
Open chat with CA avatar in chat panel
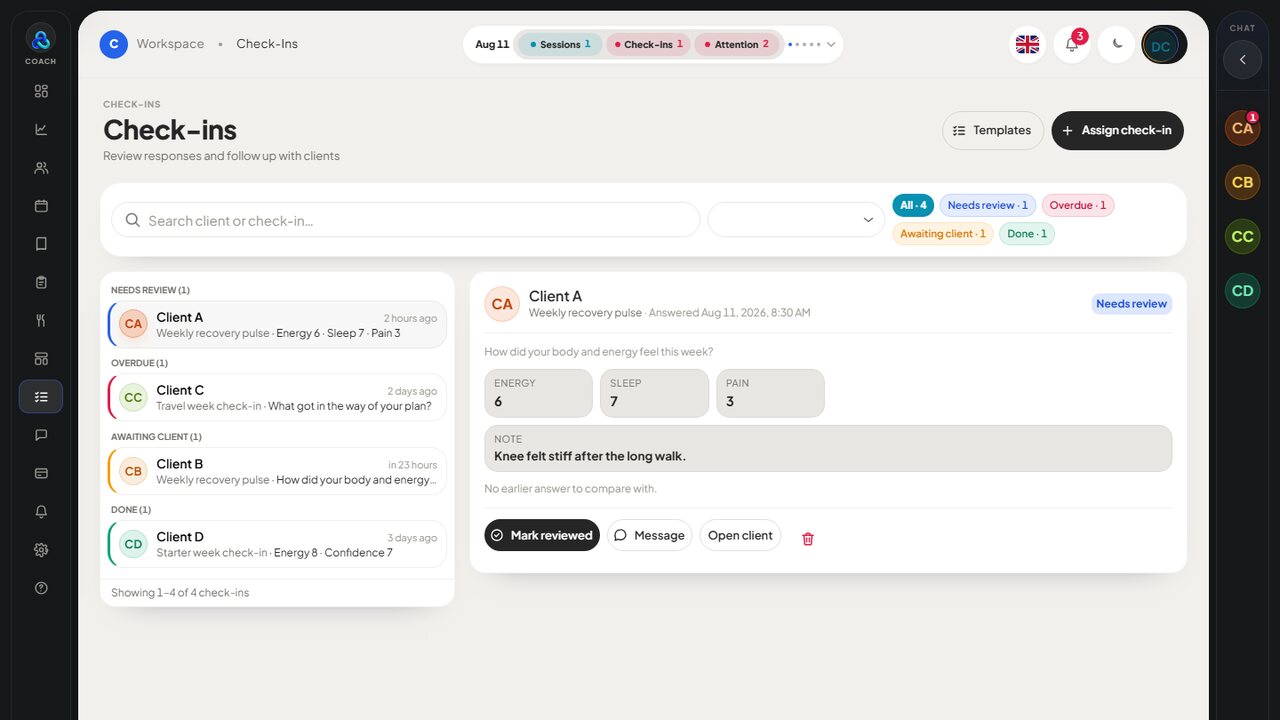click(x=1242, y=128)
